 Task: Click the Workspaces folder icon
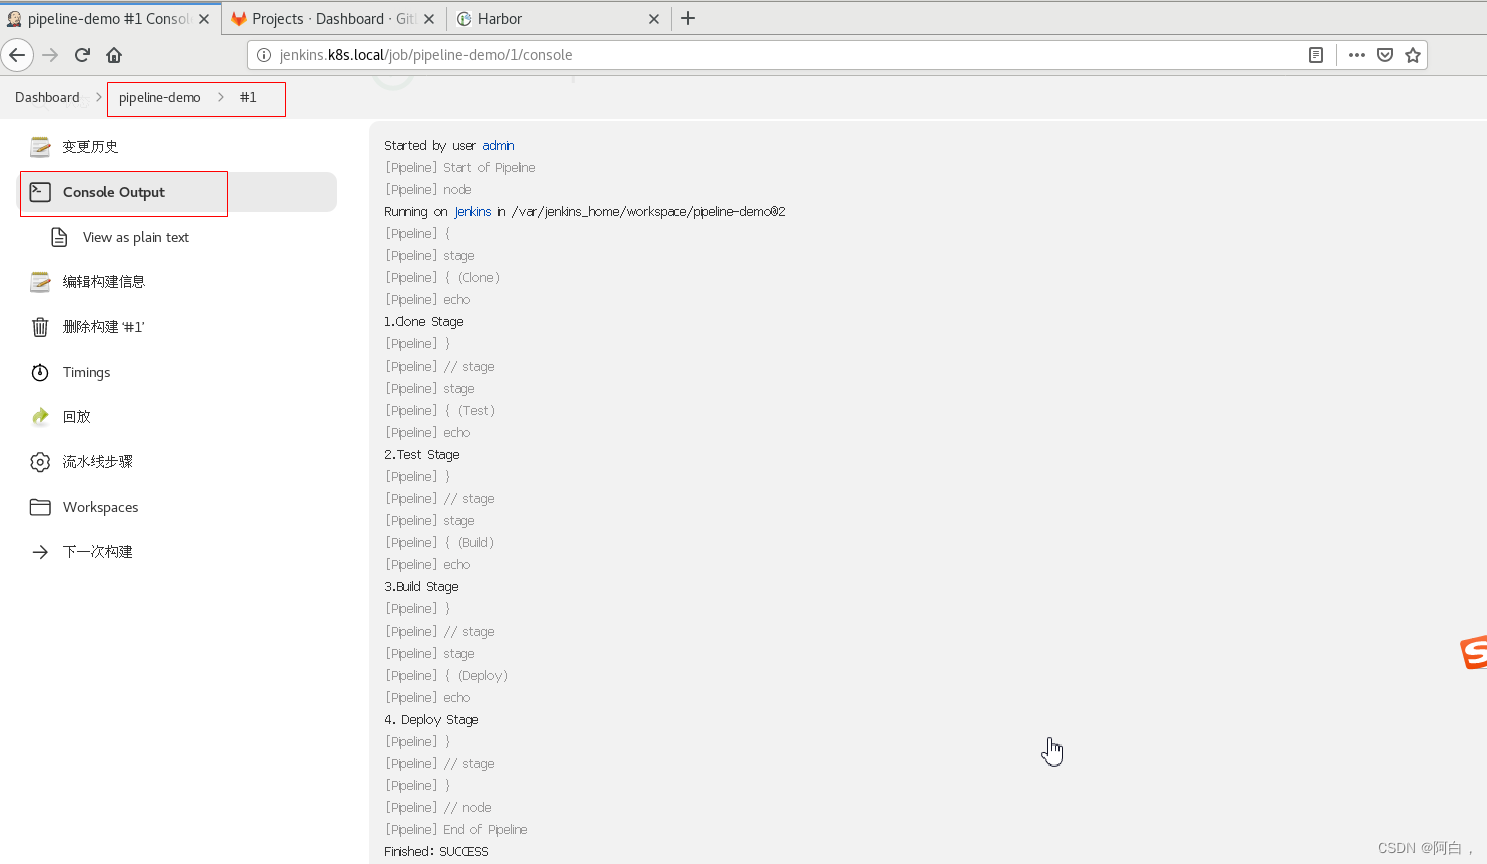click(x=40, y=507)
